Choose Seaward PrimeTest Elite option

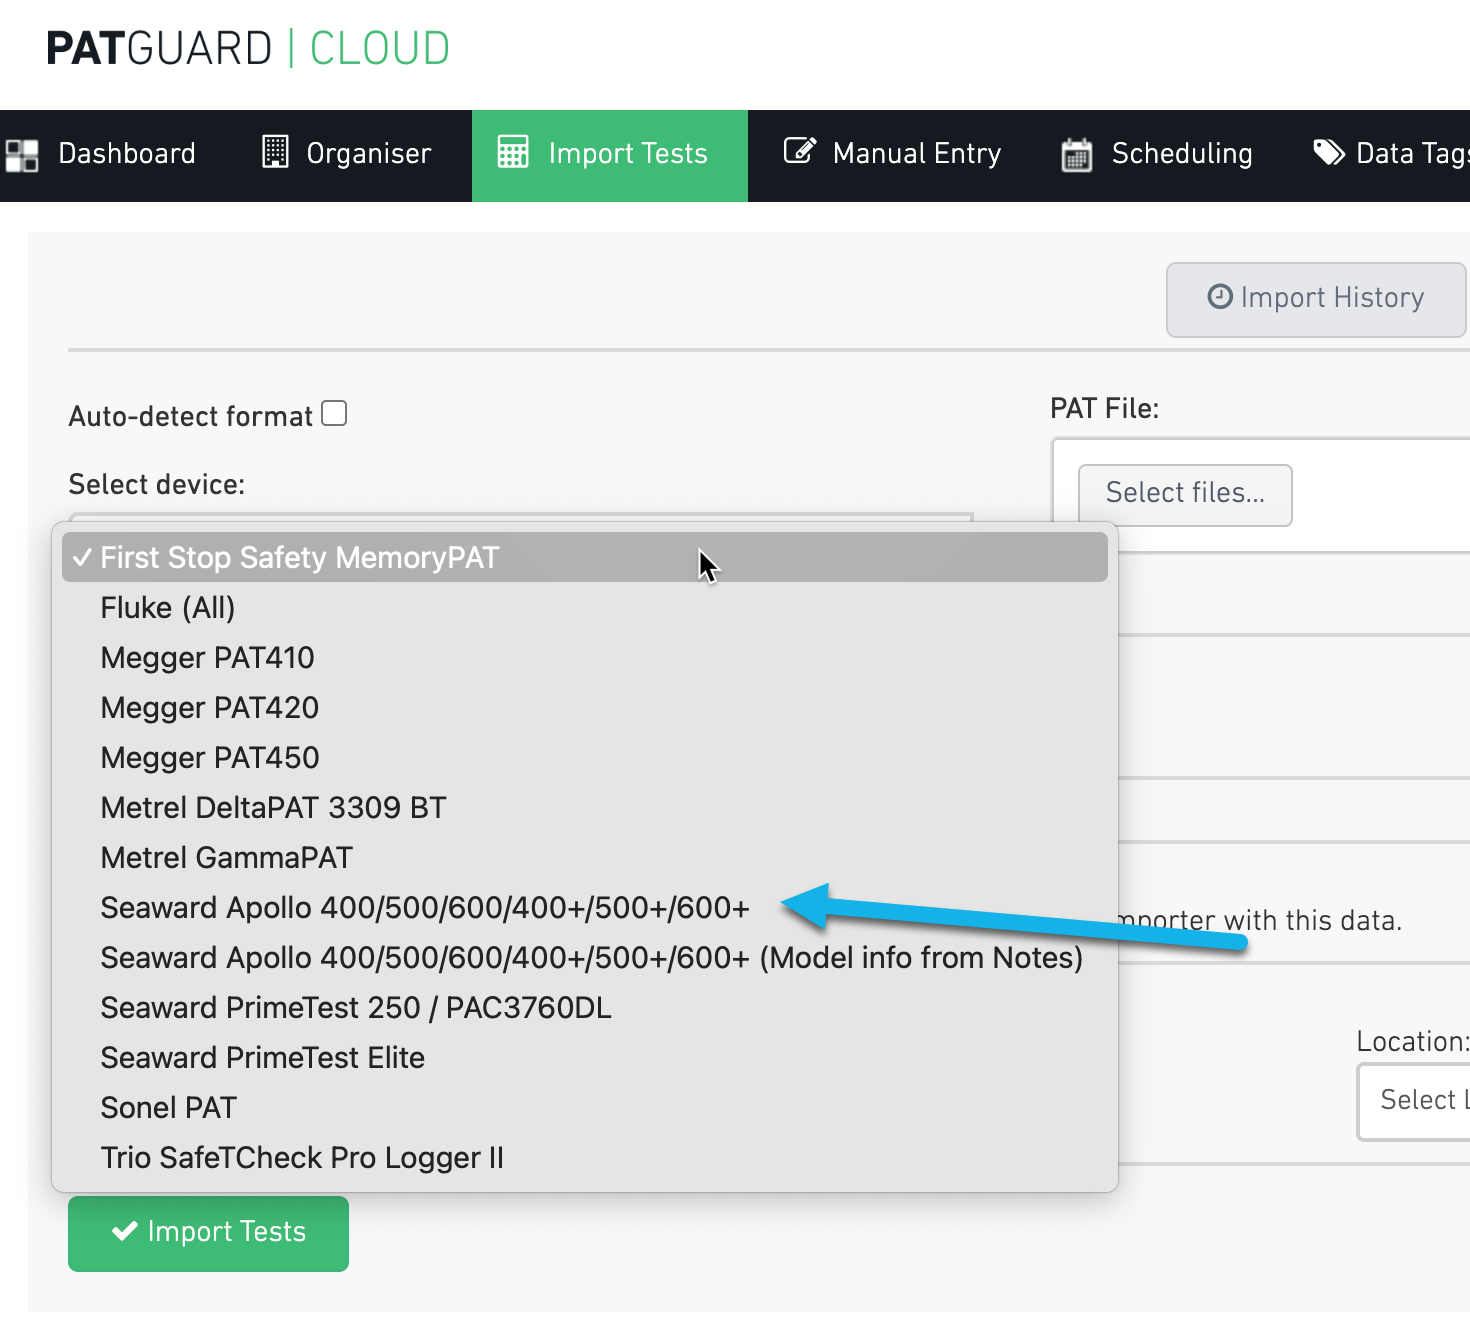[x=585, y=1057]
